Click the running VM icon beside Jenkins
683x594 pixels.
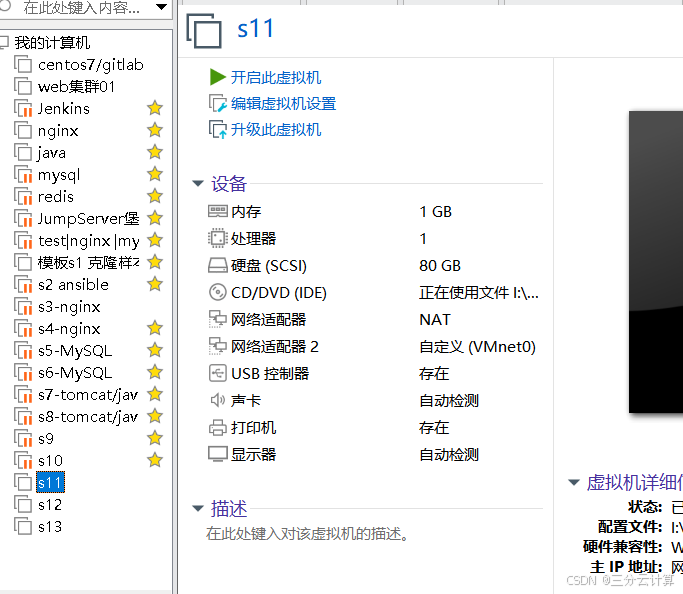point(23,108)
